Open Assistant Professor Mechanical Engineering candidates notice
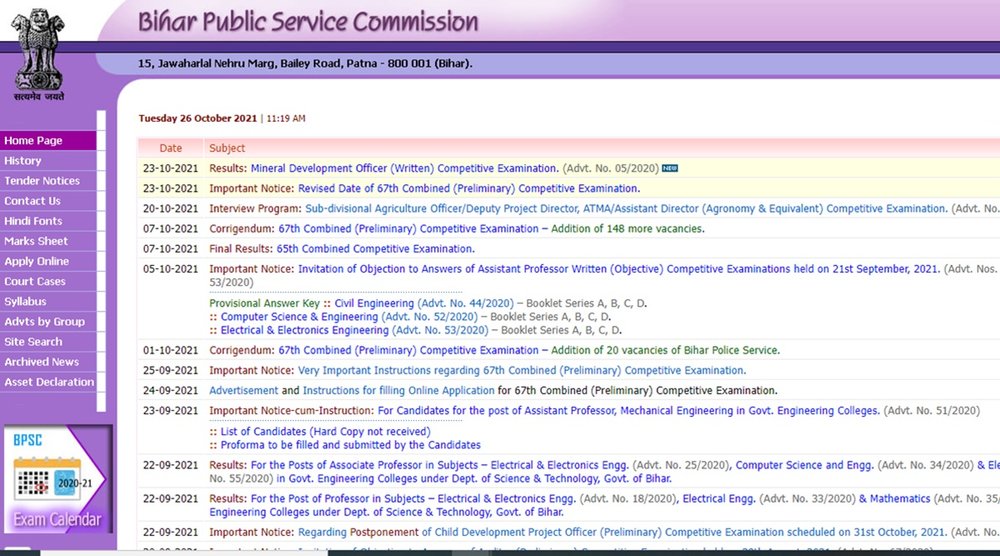 pos(628,411)
